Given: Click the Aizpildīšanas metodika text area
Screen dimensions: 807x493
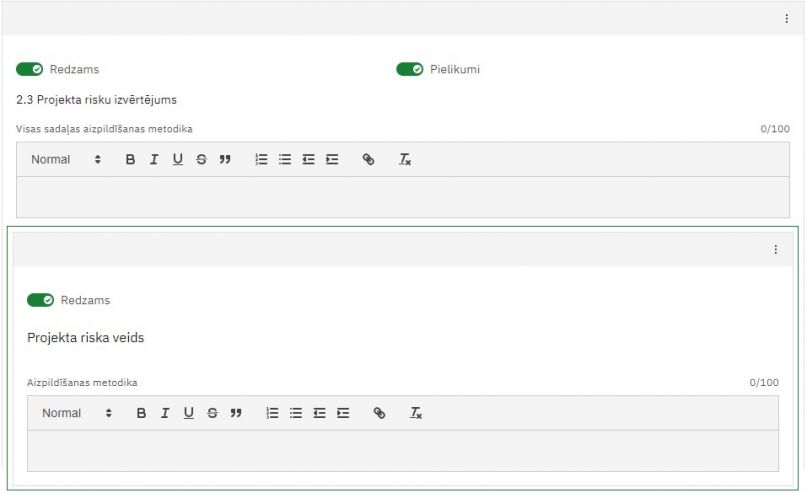Looking at the screenshot, I should pyautogui.click(x=403, y=450).
